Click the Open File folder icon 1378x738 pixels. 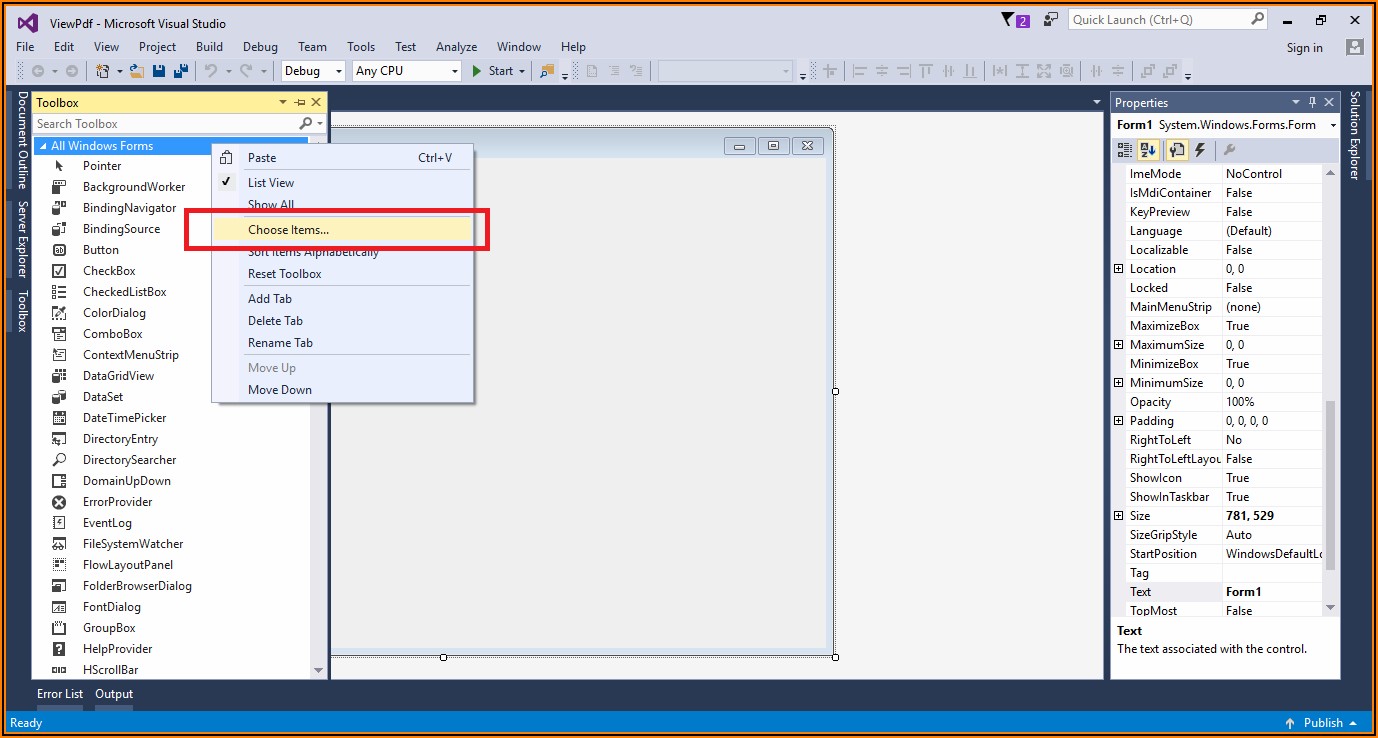[137, 71]
